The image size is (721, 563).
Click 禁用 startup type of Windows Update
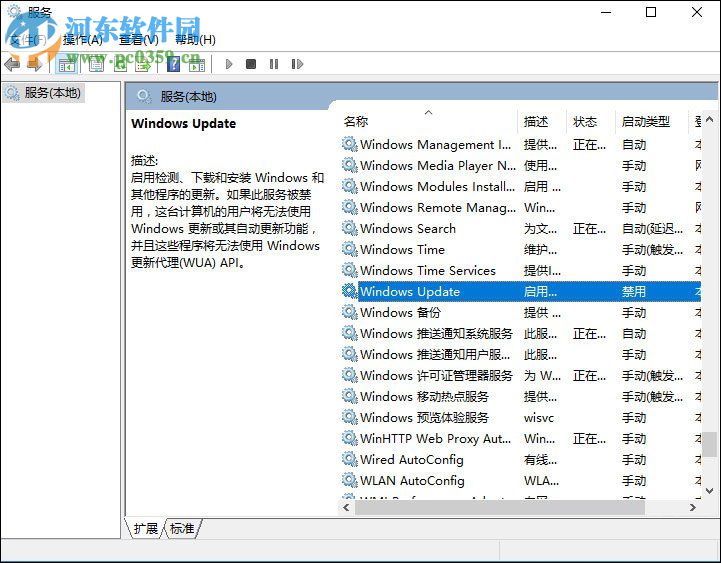[634, 292]
